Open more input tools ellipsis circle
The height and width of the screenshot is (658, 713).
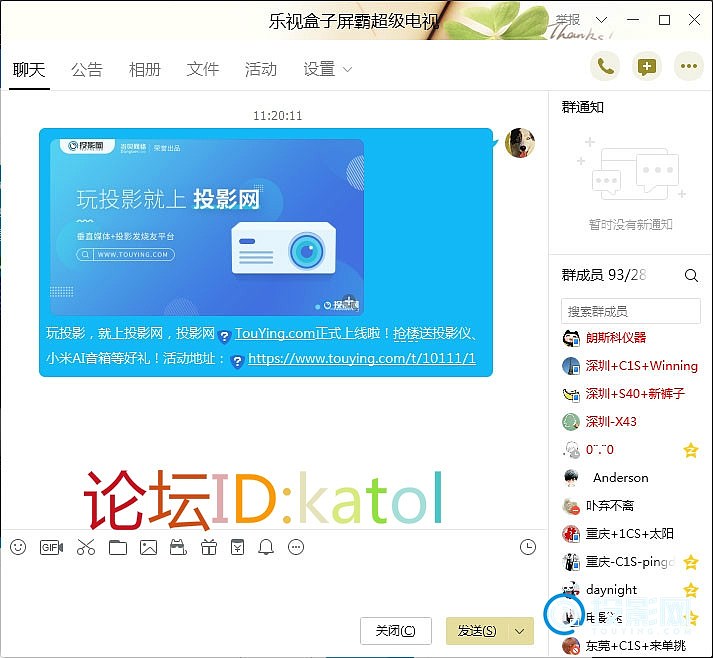click(296, 547)
